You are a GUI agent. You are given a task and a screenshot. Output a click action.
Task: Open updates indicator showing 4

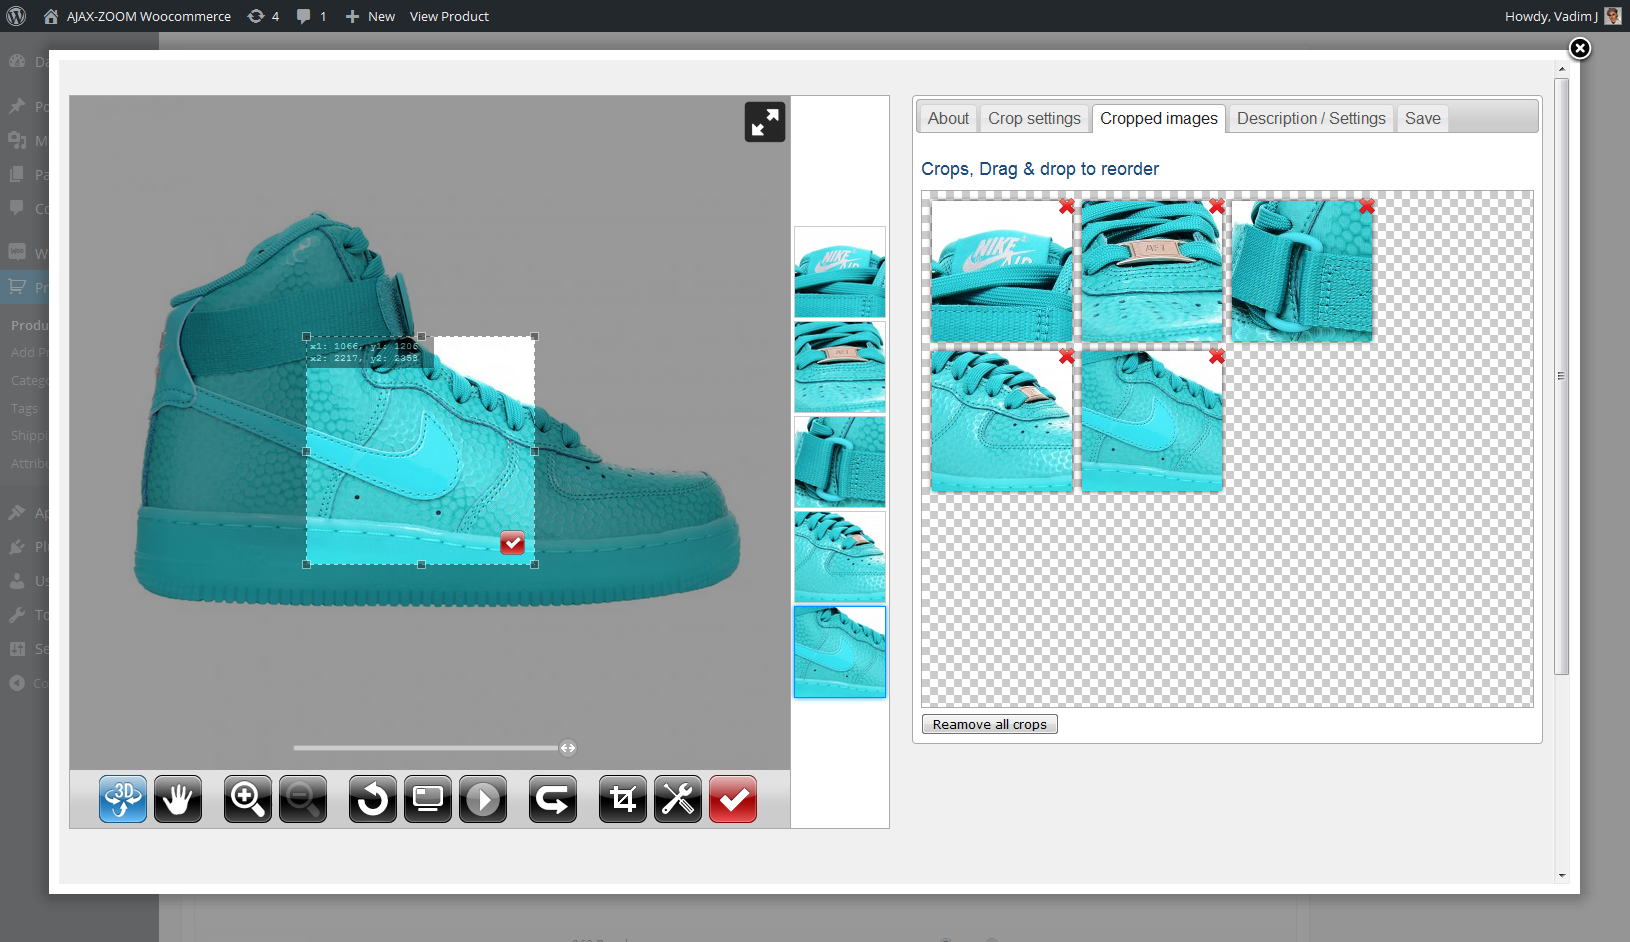(x=263, y=16)
